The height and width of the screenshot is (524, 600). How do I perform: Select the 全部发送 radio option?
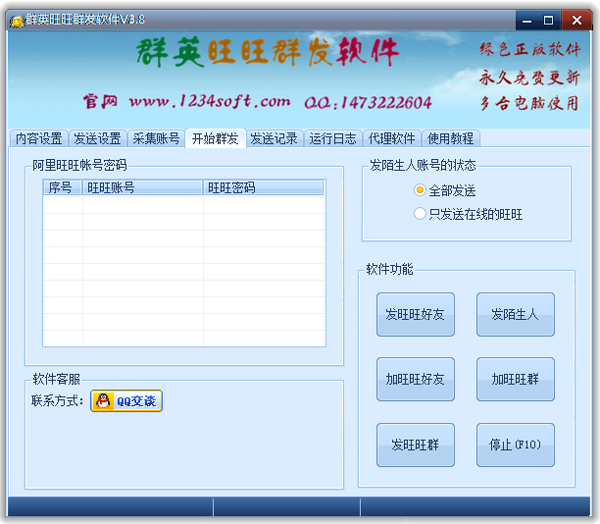420,190
